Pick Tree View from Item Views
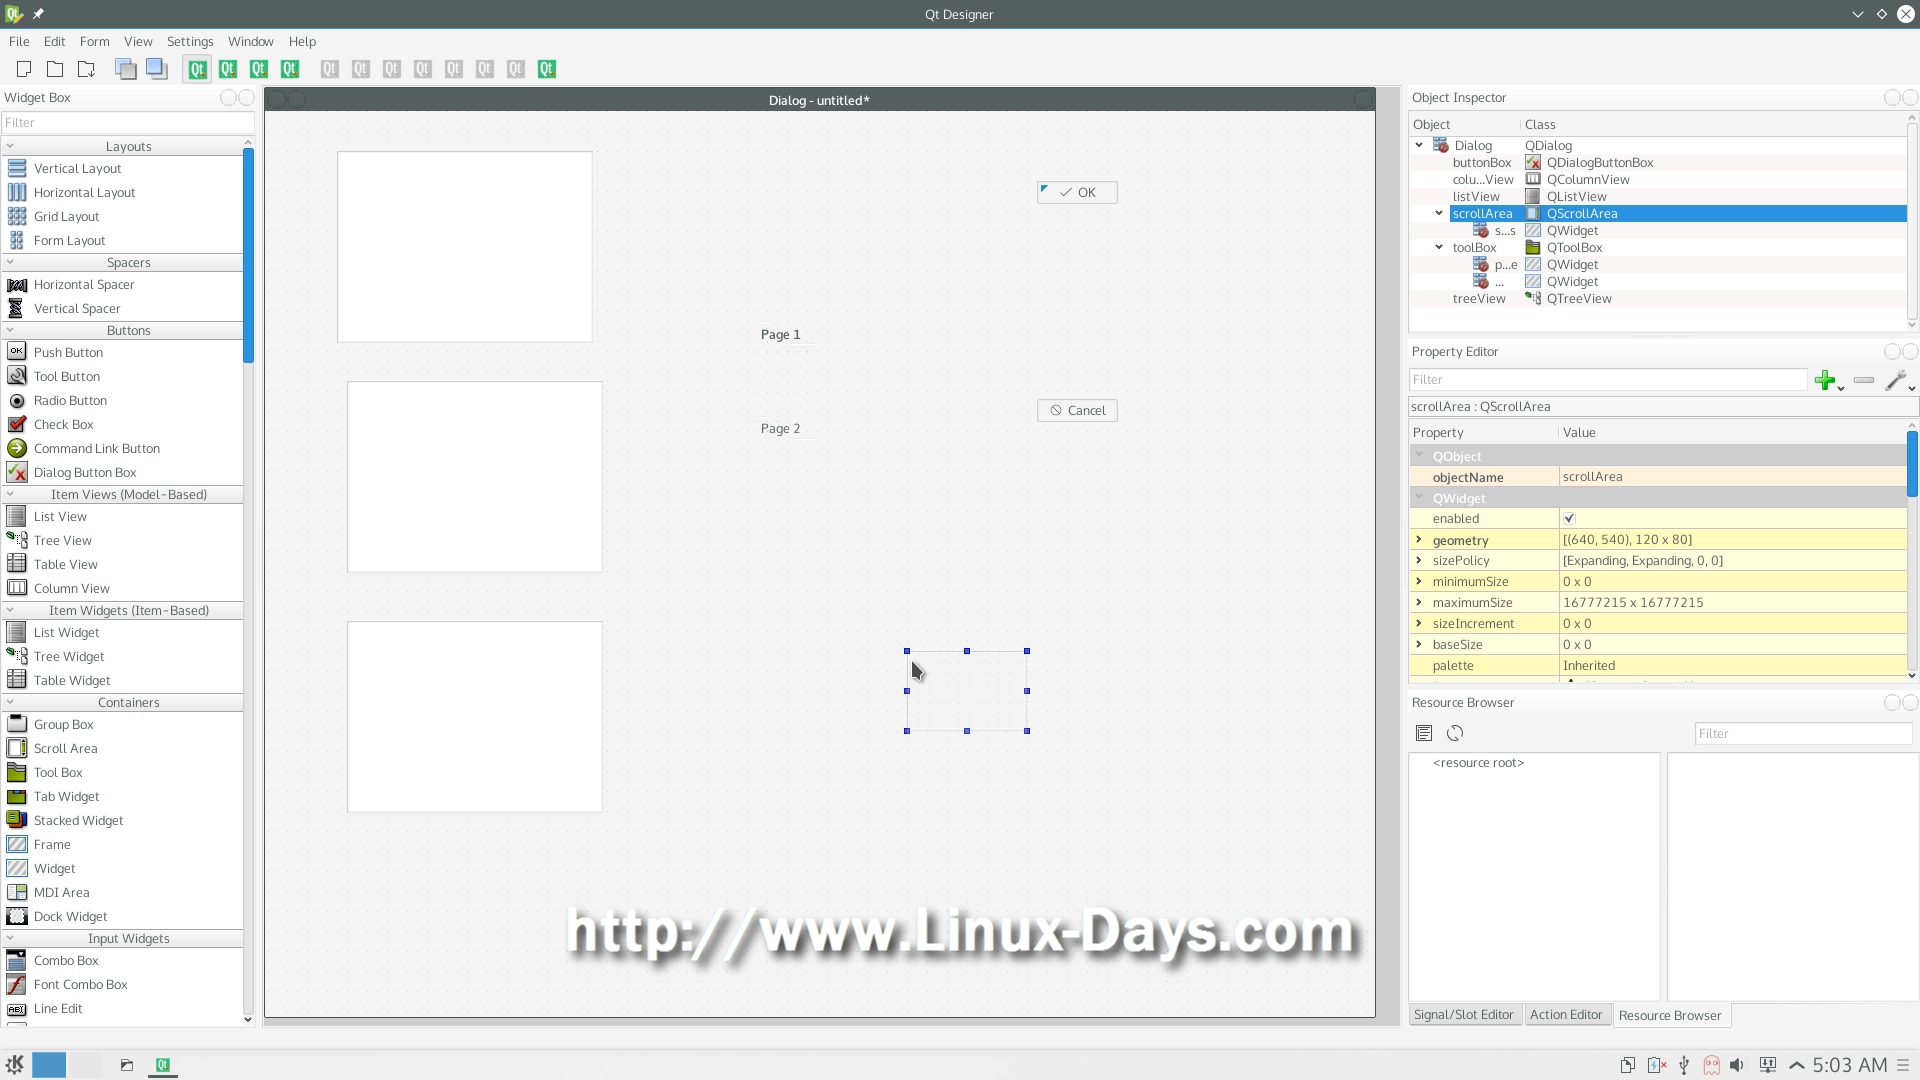 click(x=62, y=540)
